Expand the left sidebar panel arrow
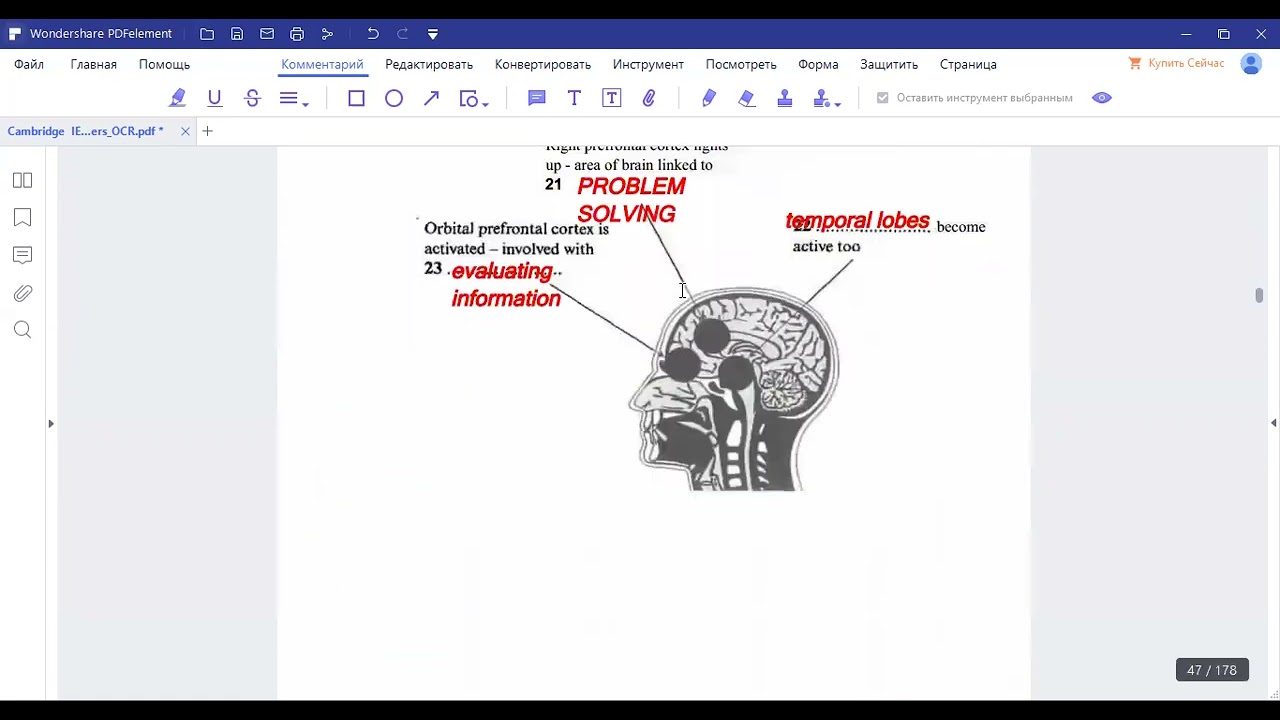Viewport: 1280px width, 720px height. click(x=51, y=424)
